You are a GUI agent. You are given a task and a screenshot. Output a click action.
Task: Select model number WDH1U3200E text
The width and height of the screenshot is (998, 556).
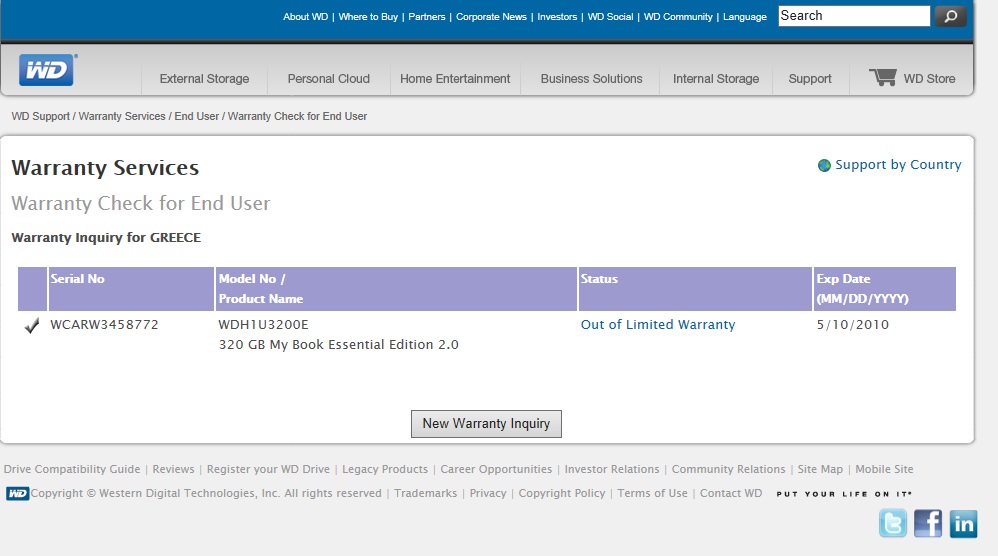pyautogui.click(x=264, y=325)
